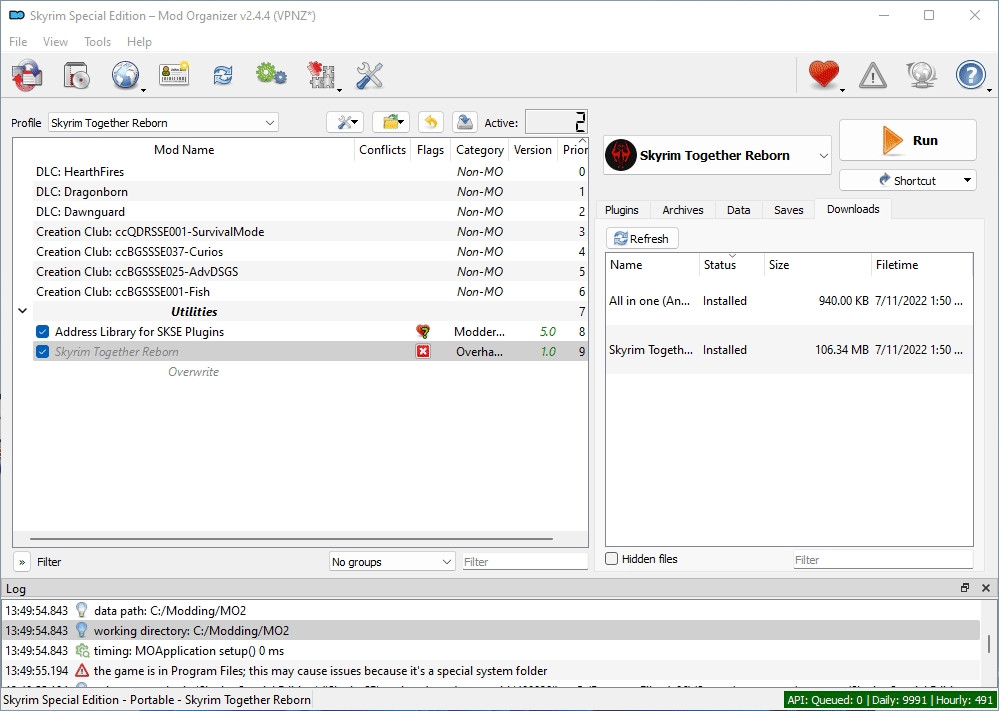Open the profiles ID card icon
Image resolution: width=999 pixels, height=711 pixels.
click(x=174, y=75)
